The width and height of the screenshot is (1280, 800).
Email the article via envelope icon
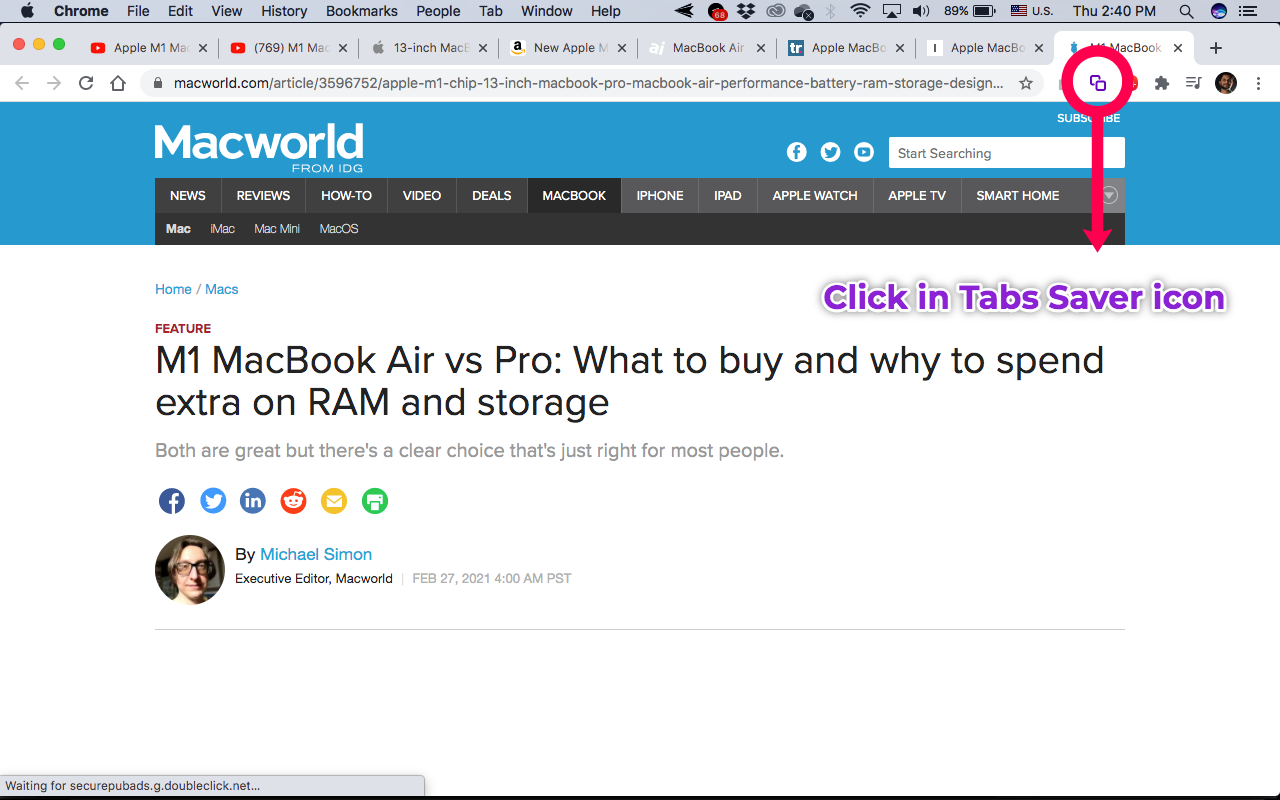click(x=334, y=501)
